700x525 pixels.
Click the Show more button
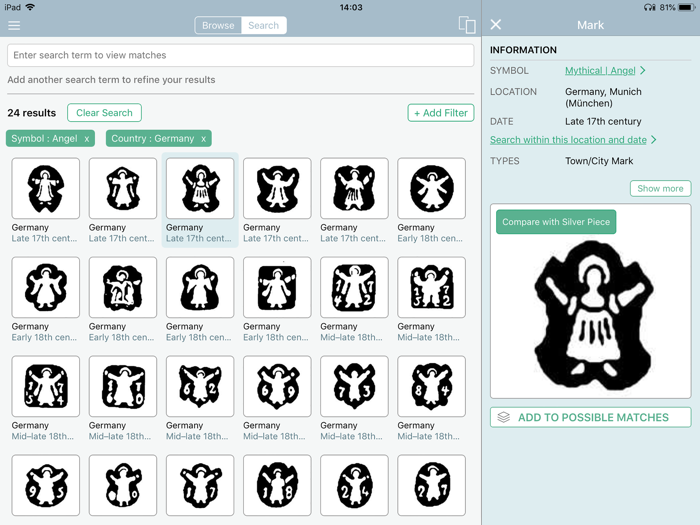[x=660, y=188]
